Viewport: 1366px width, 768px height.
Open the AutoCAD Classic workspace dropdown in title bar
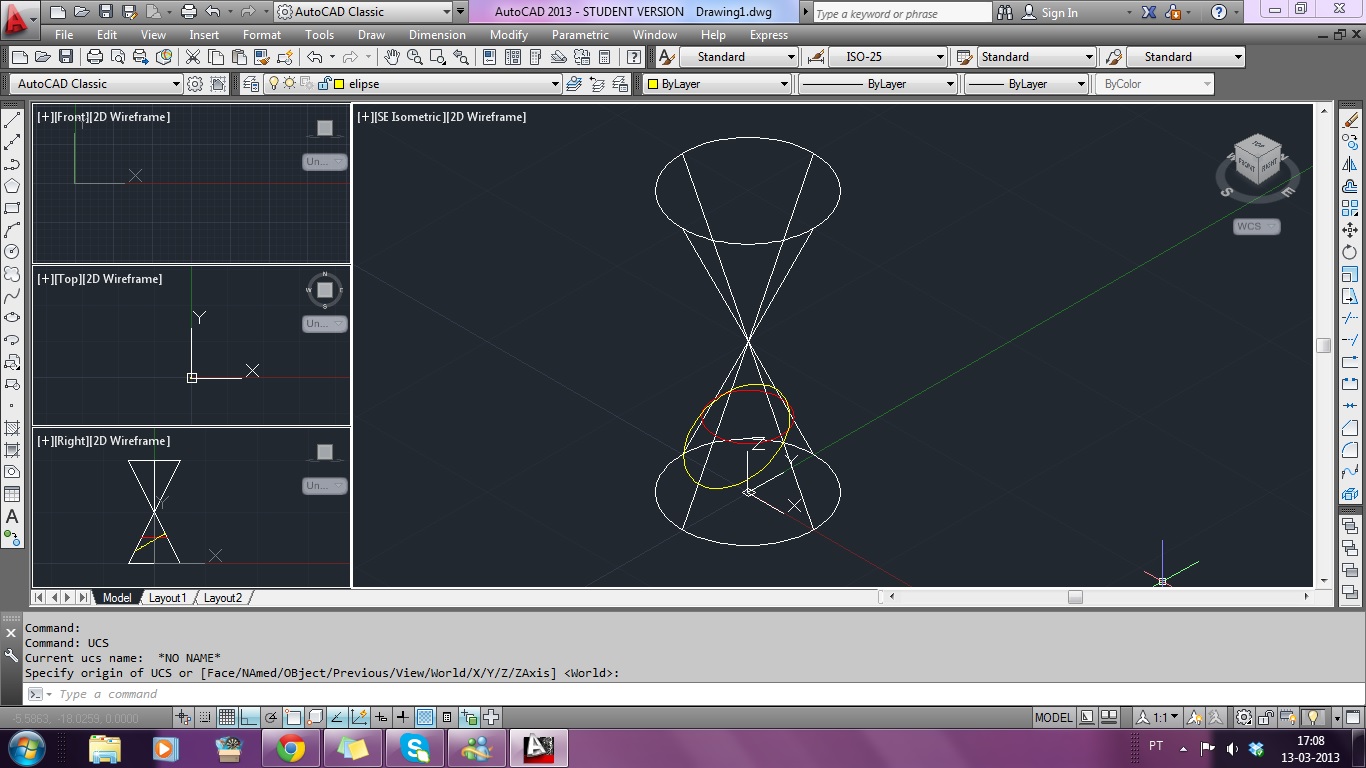[x=362, y=12]
